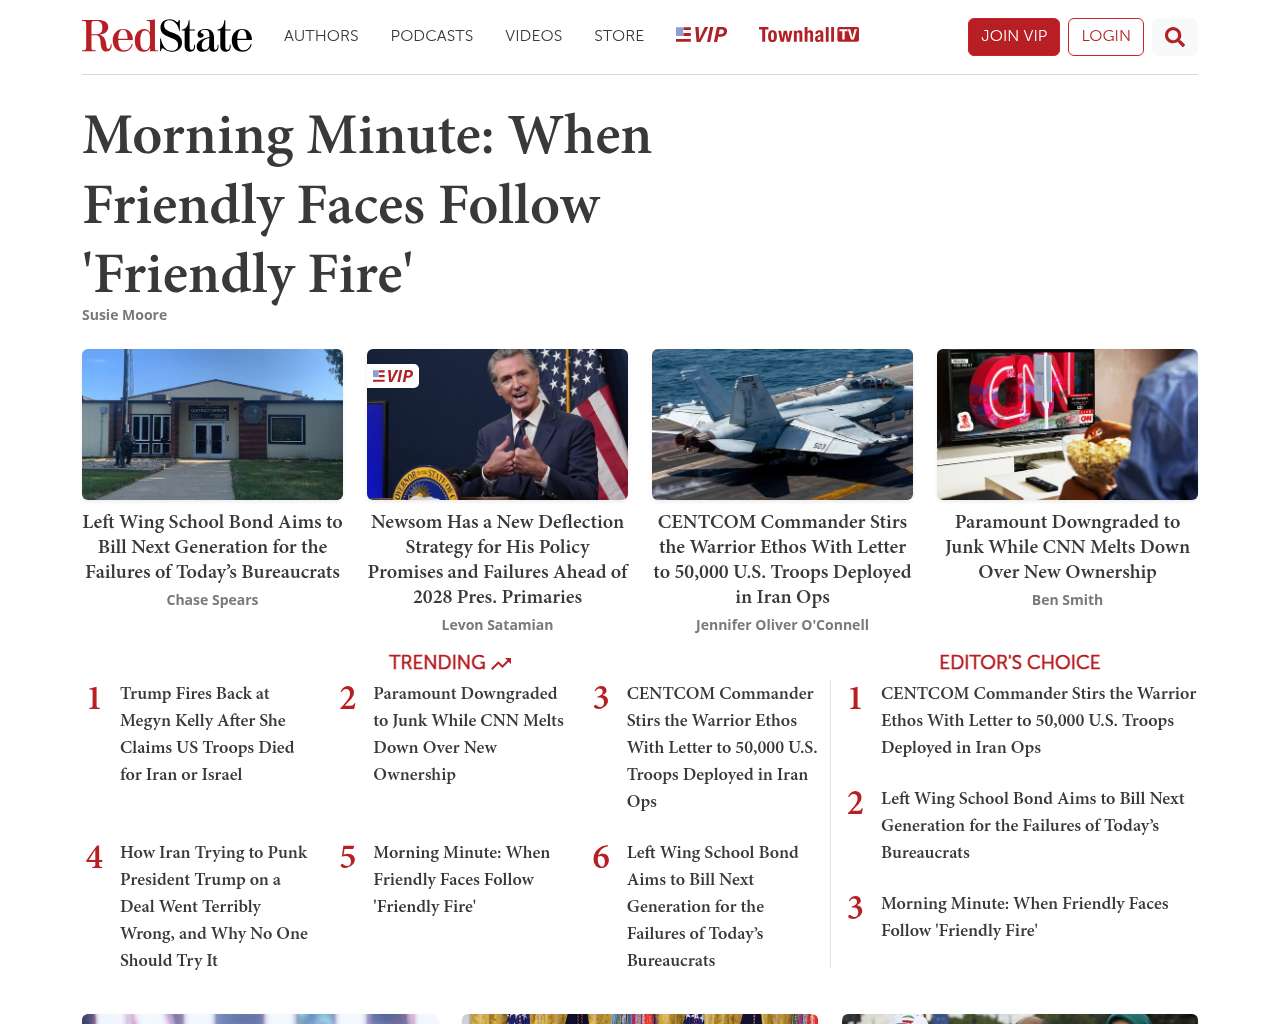Open the CNN popcorn article thumbnail
The height and width of the screenshot is (1024, 1280).
[1067, 424]
